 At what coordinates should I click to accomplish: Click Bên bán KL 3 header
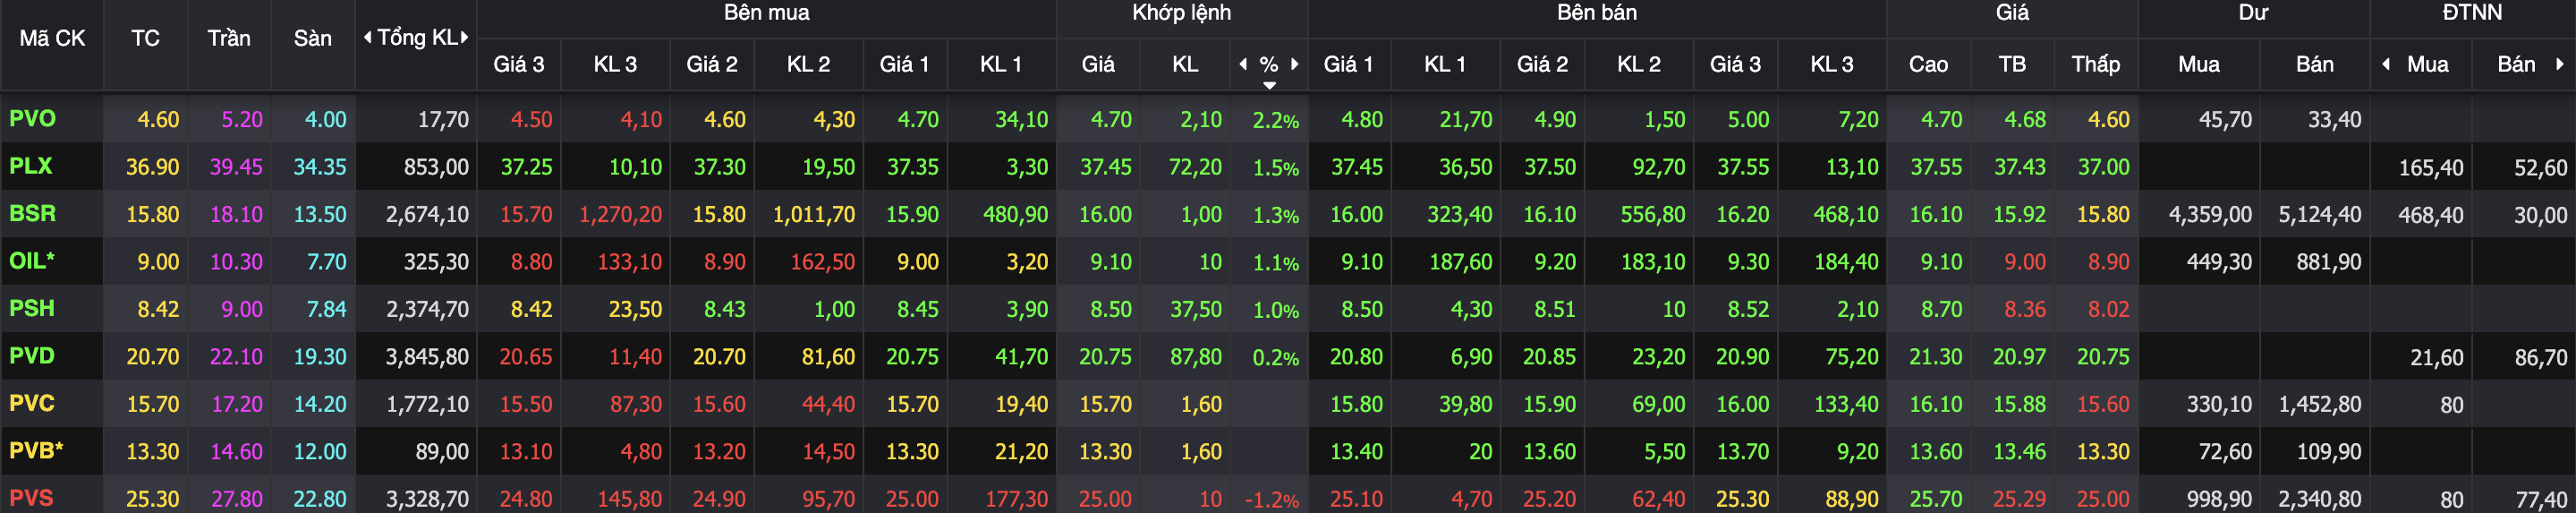[x=1832, y=65]
